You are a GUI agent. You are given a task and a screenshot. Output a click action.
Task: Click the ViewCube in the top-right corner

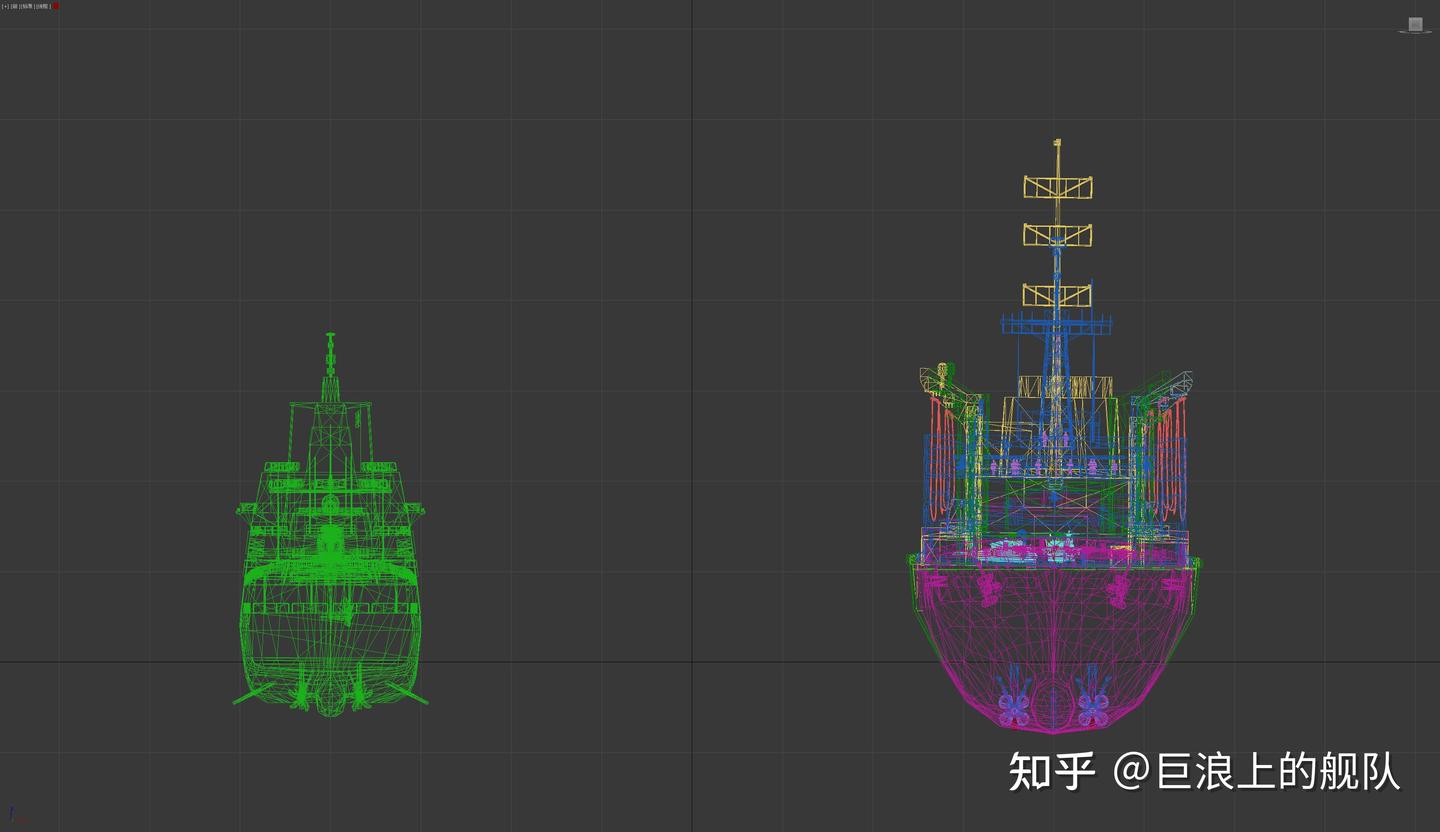(x=1415, y=22)
